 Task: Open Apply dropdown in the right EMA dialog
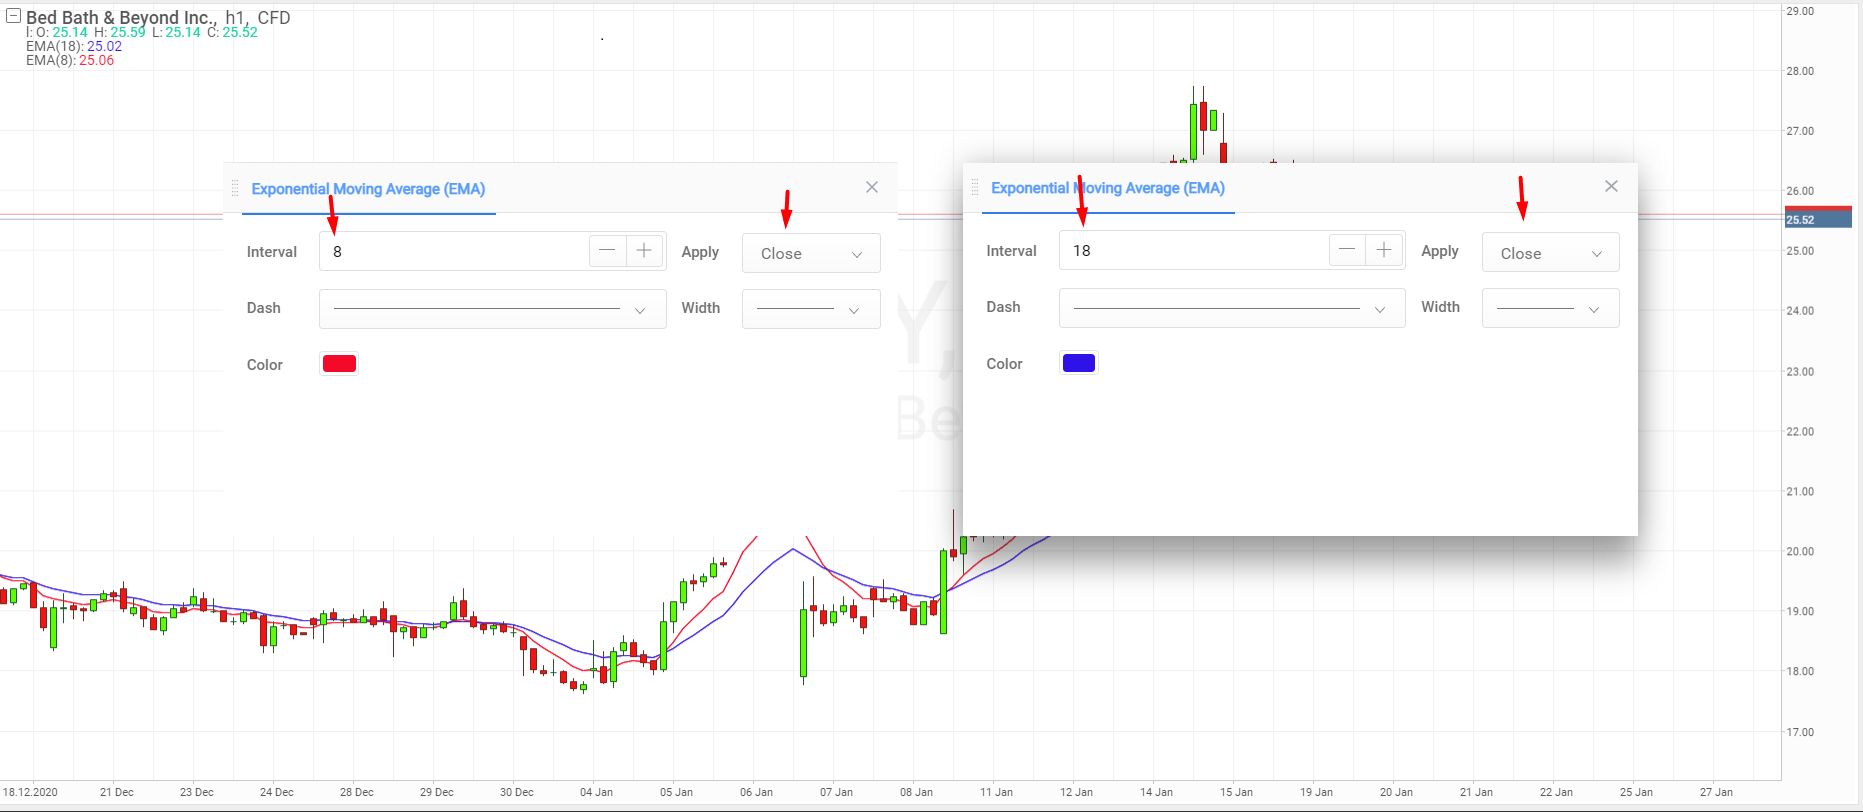pyautogui.click(x=1551, y=253)
